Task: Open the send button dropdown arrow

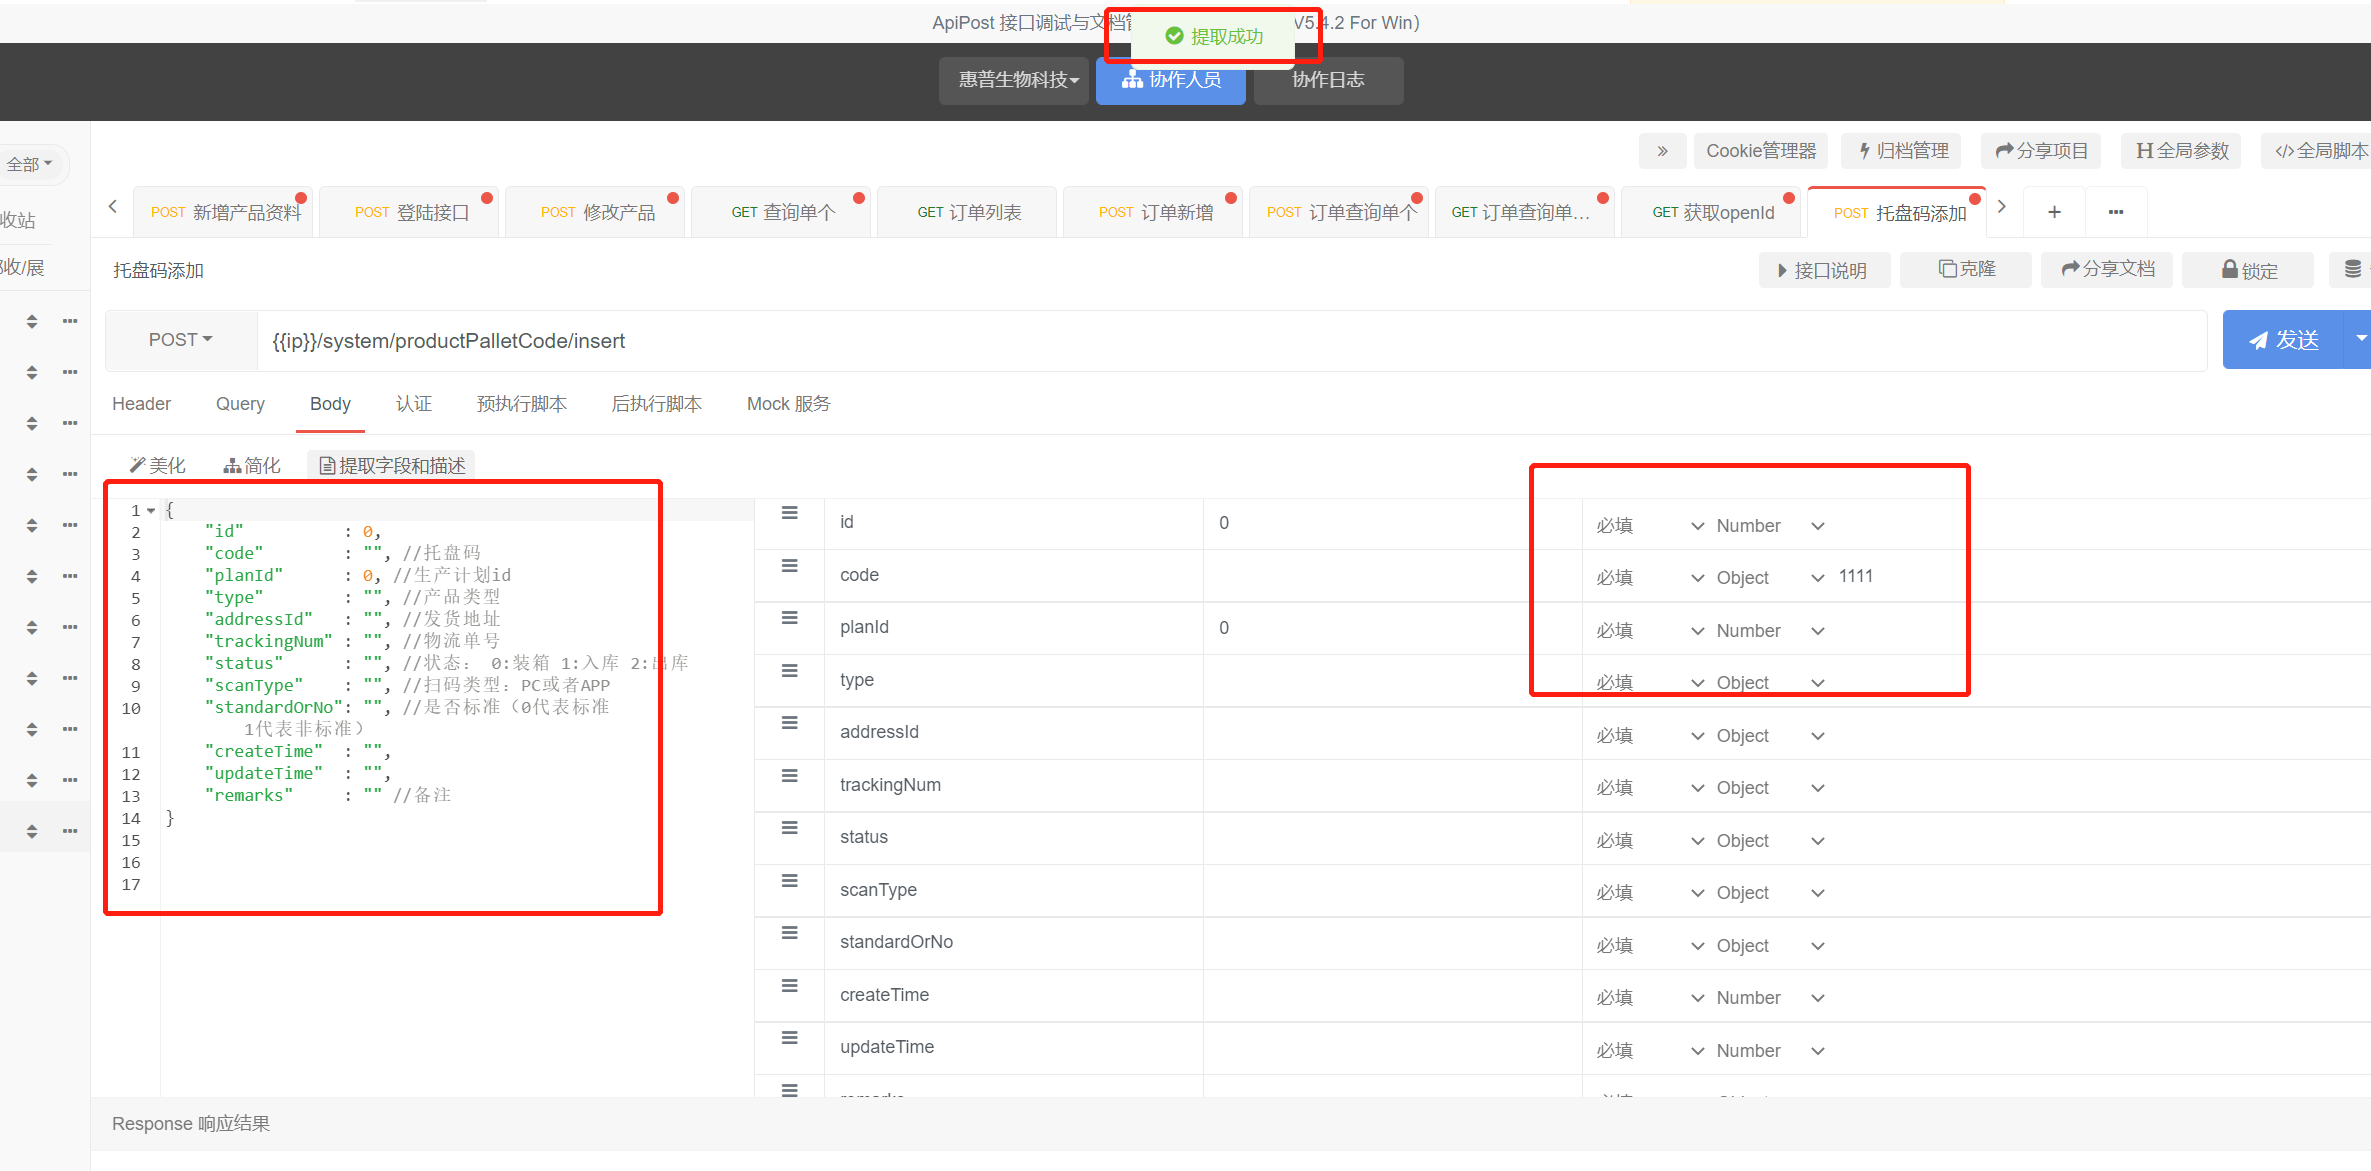Action: [2359, 340]
